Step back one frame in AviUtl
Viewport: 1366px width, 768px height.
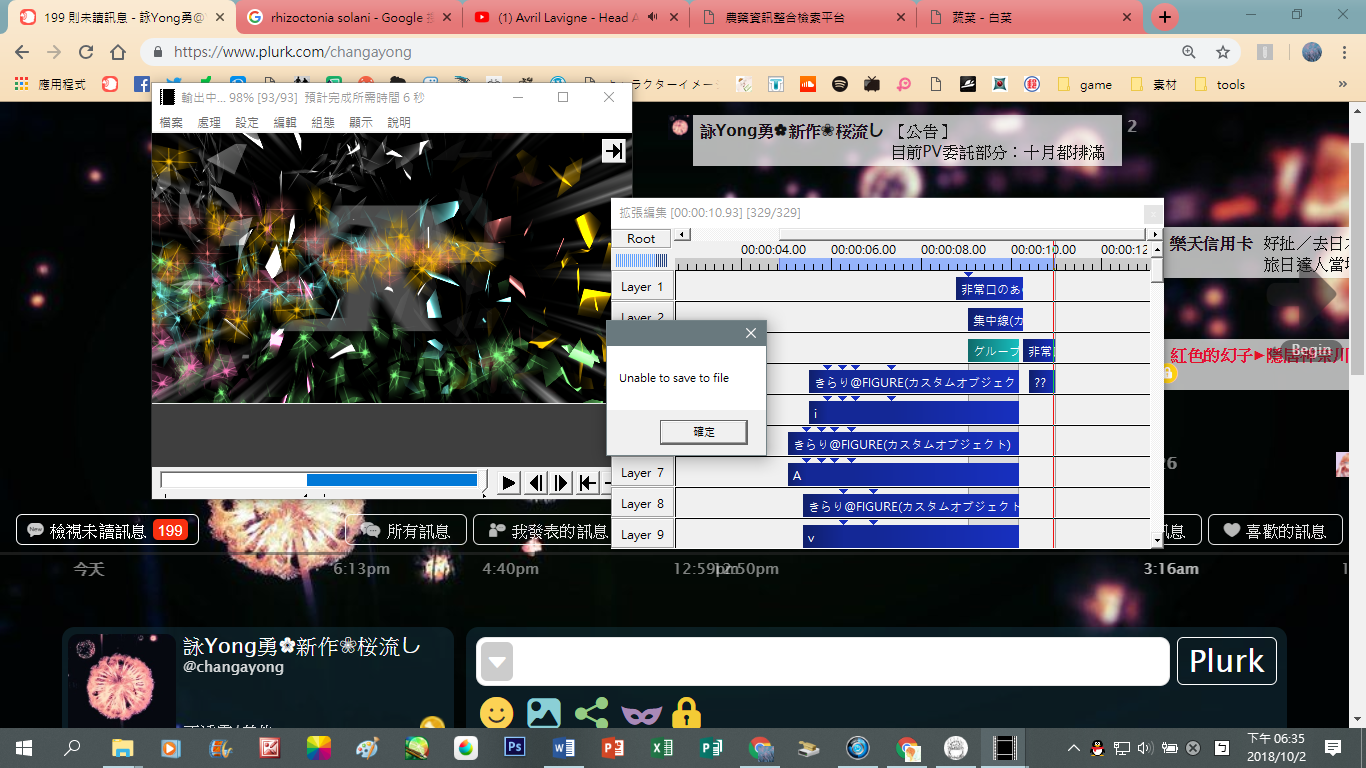coord(535,483)
